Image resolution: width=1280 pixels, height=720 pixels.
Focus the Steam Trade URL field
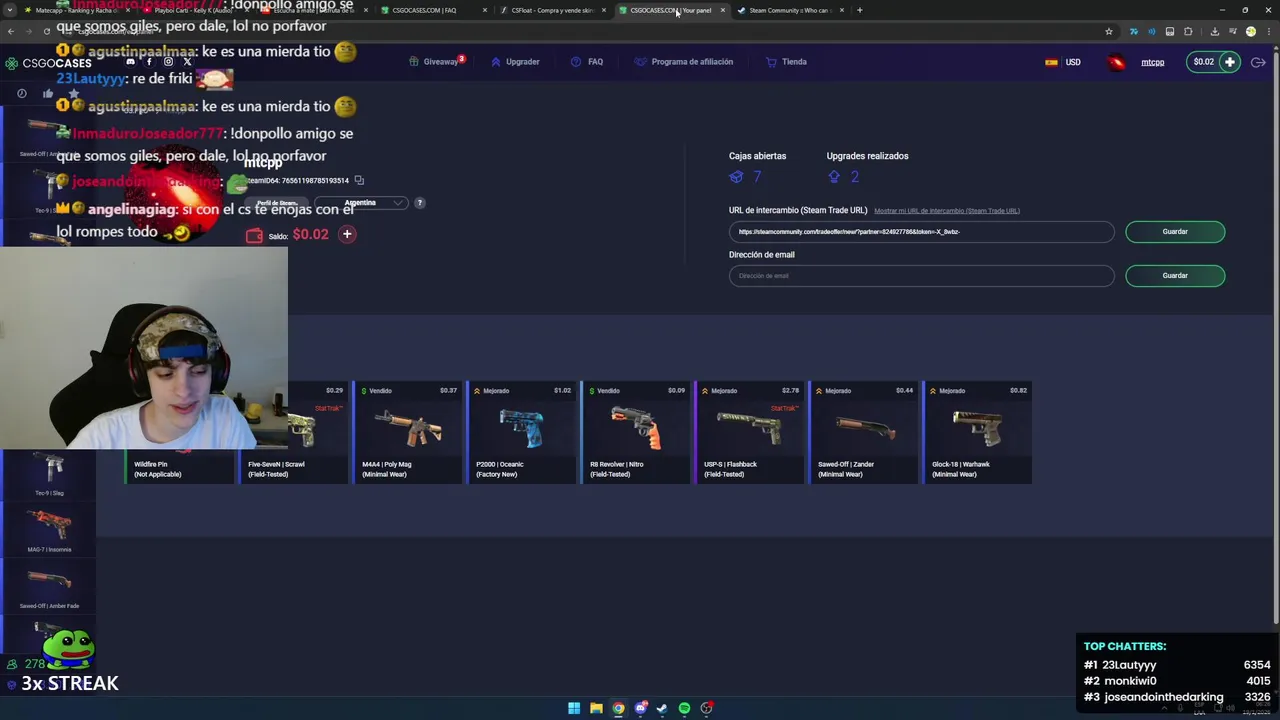[x=921, y=232]
